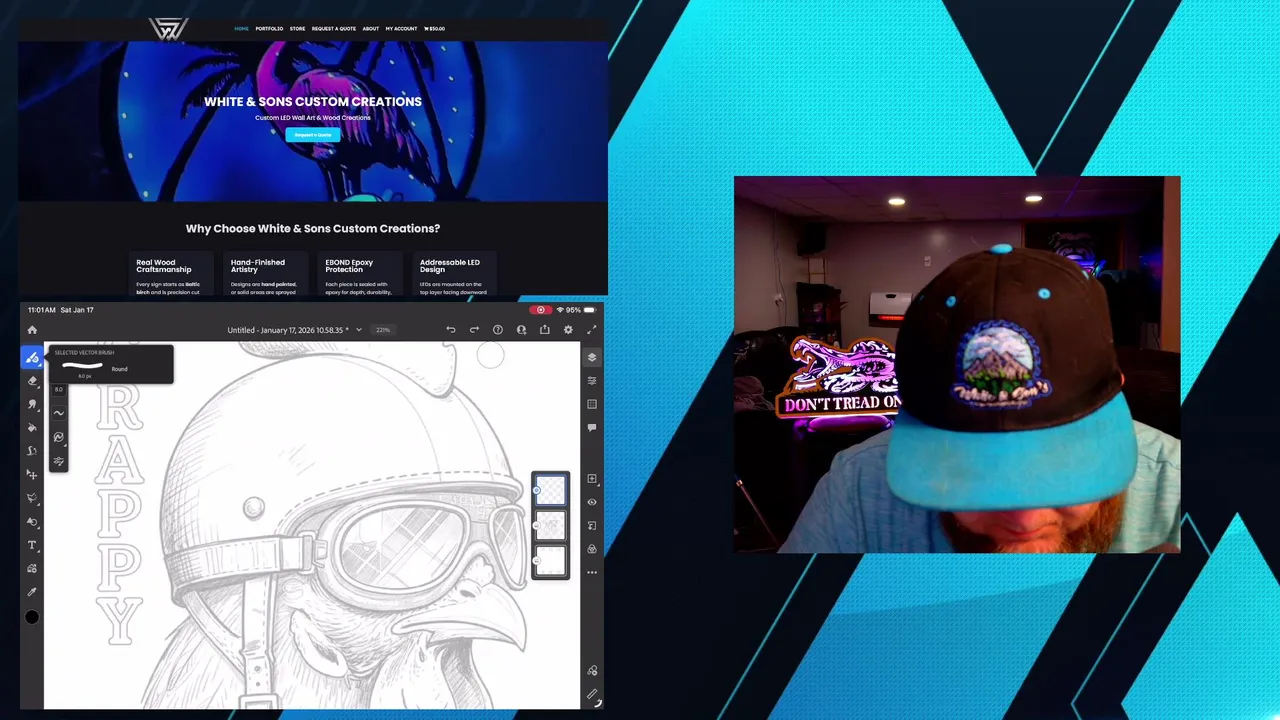The image size is (1280, 720).
Task: Click the Hand-Finished Artistry card
Action: click(264, 273)
